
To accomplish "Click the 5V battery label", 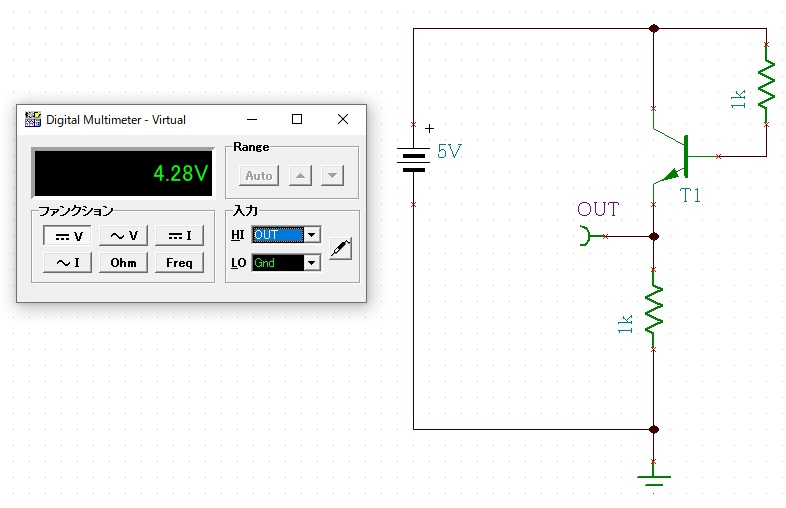I will (x=449, y=151).
